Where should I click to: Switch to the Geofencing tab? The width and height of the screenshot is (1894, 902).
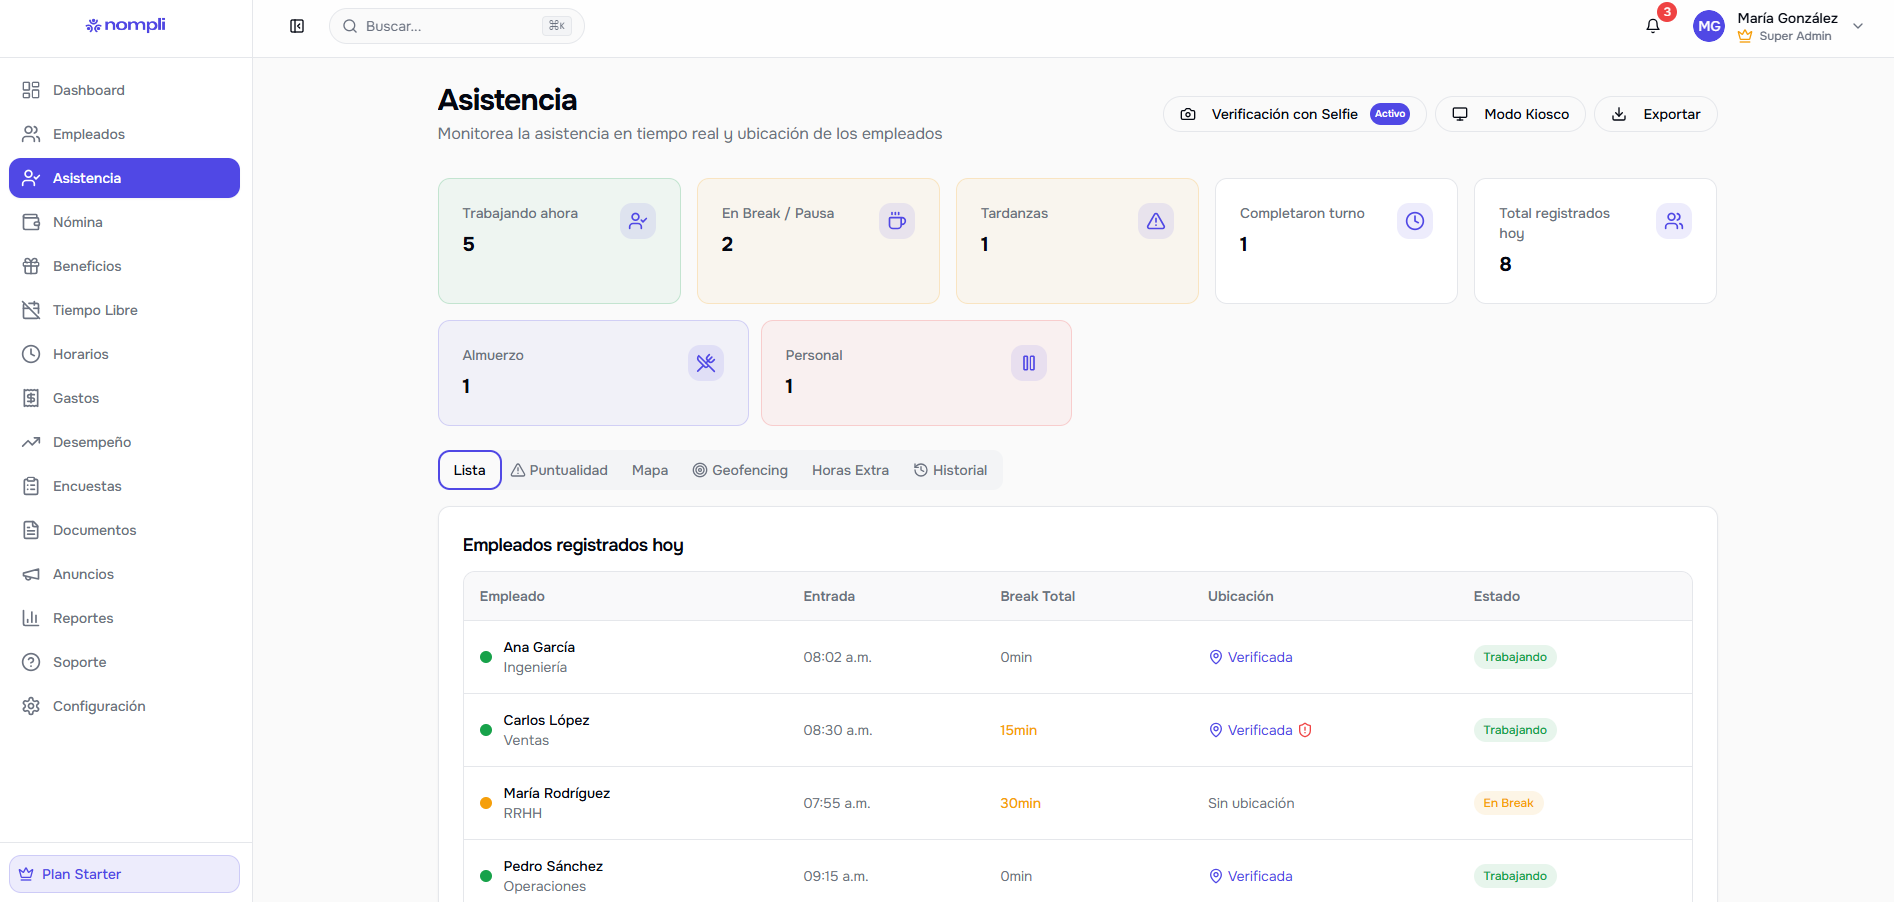click(740, 470)
